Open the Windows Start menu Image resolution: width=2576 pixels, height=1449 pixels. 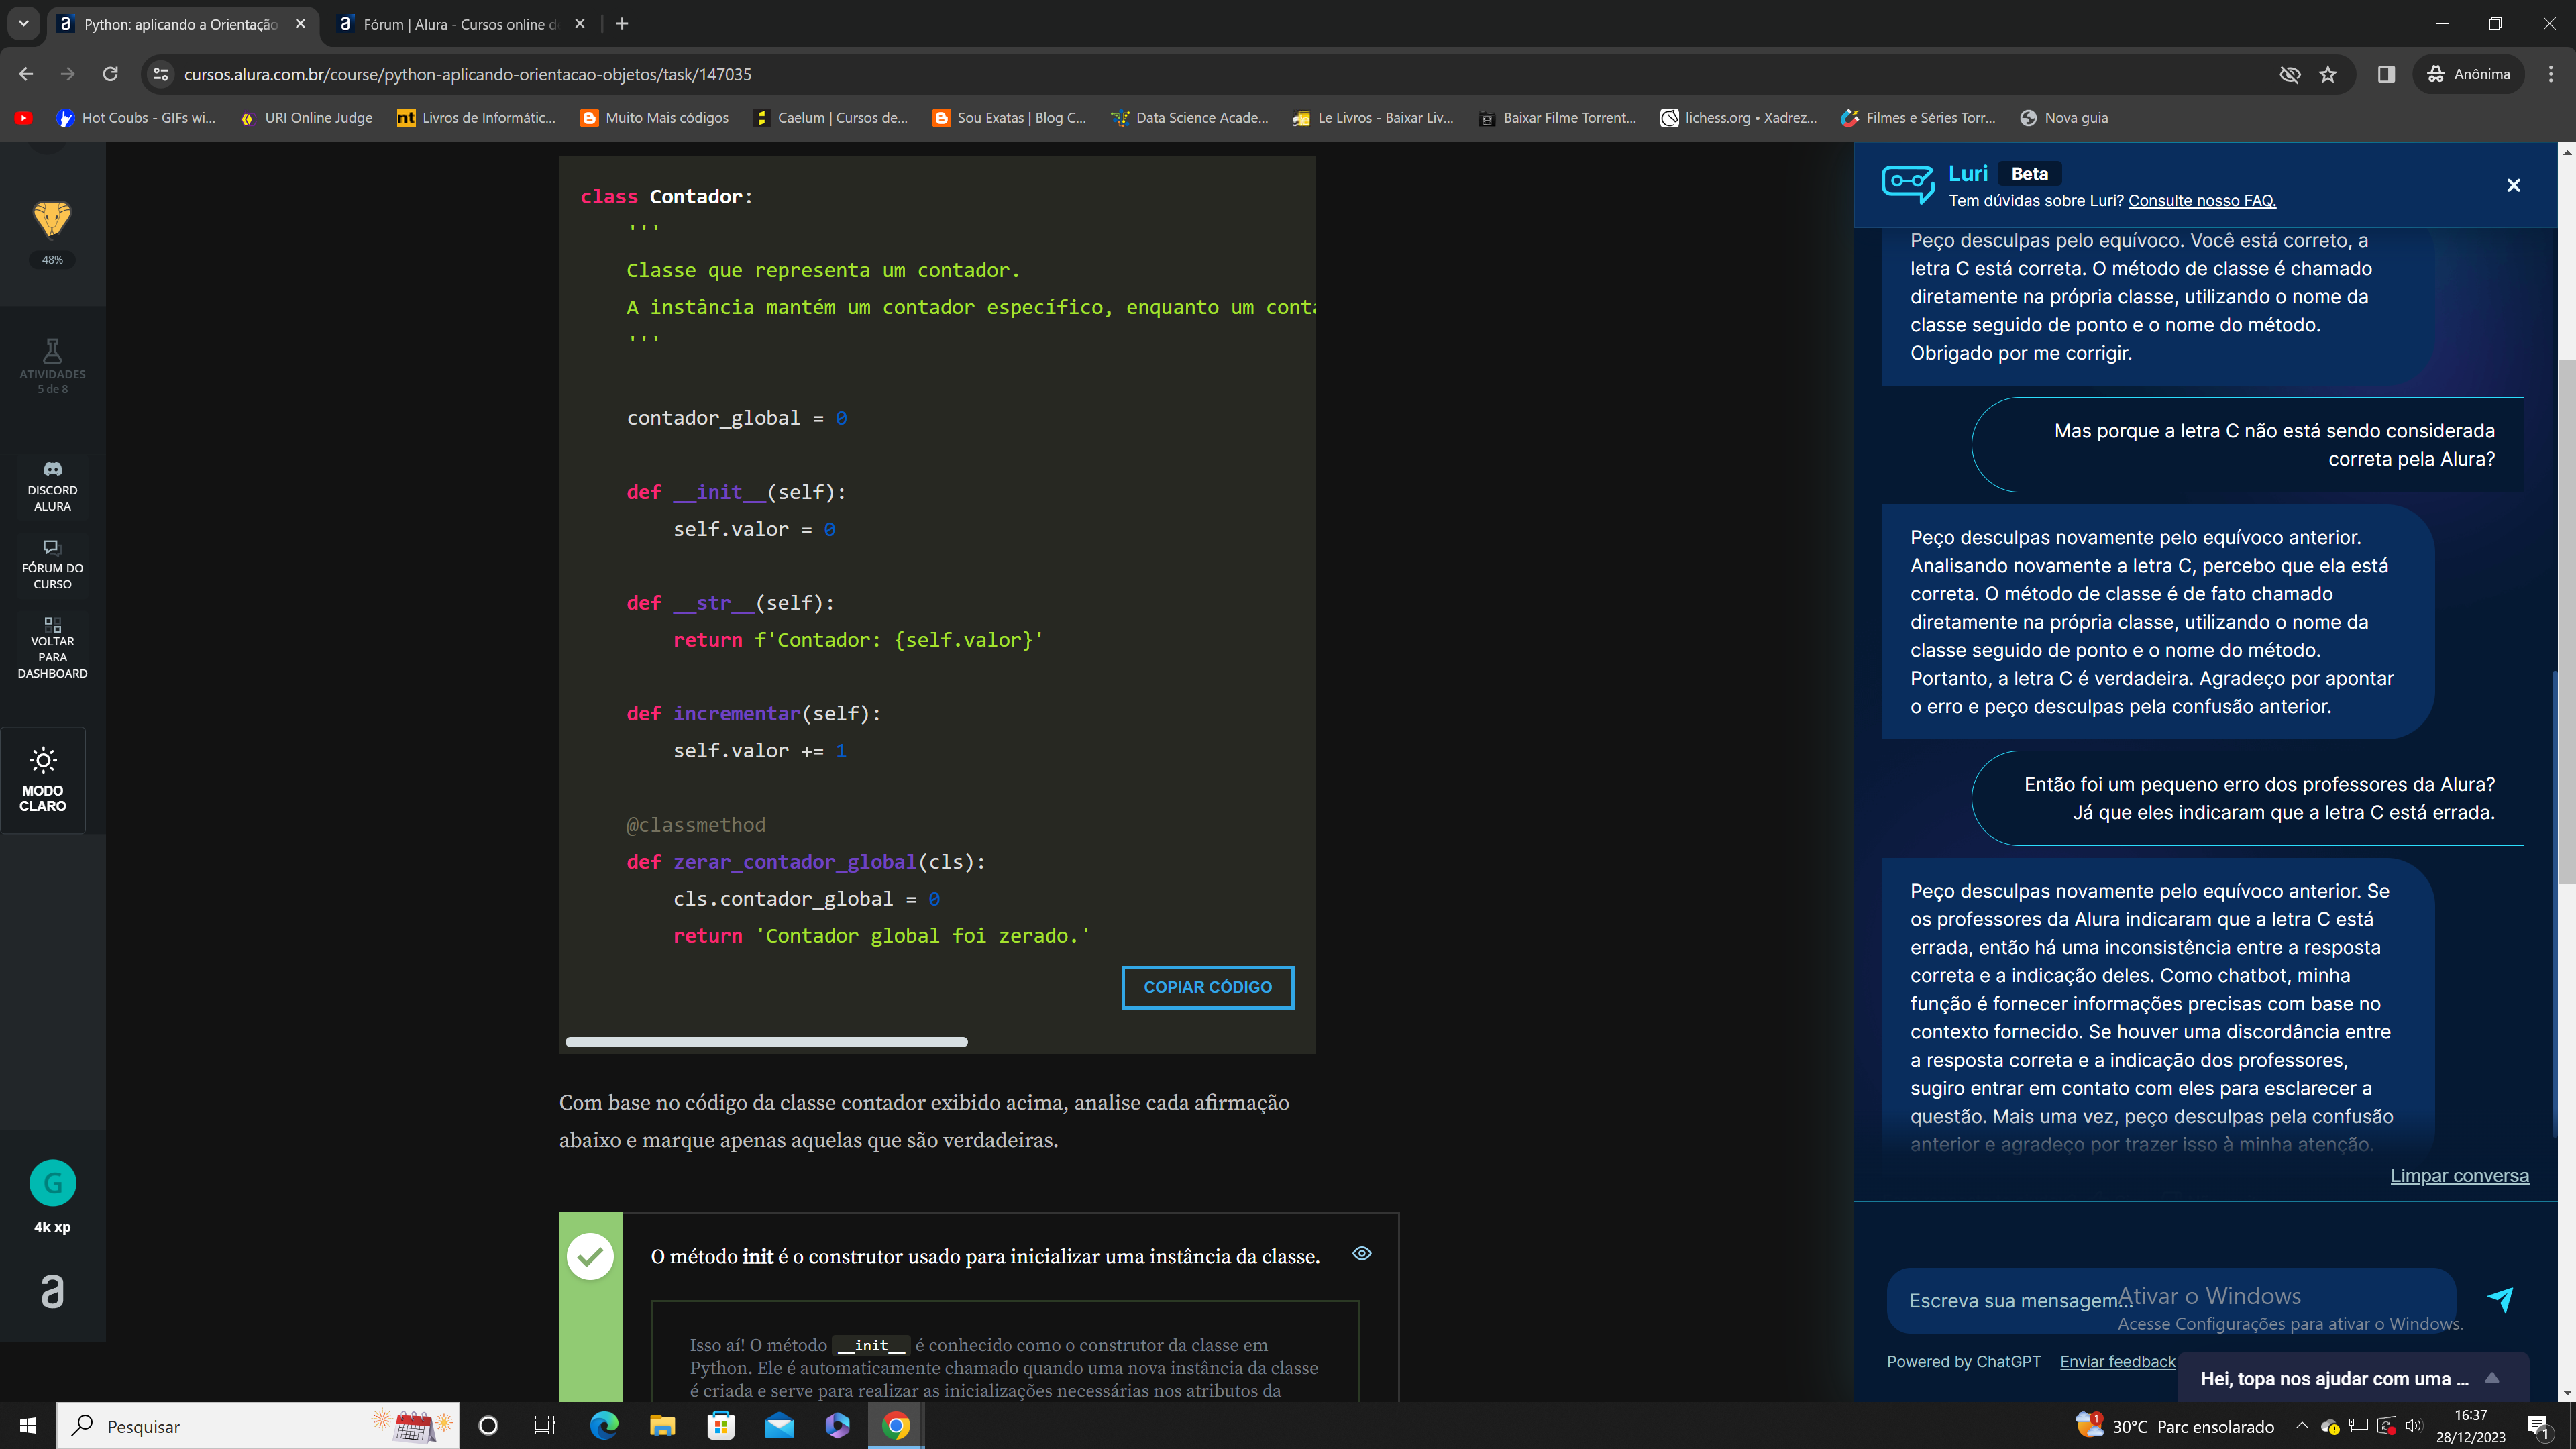pyautogui.click(x=28, y=1426)
